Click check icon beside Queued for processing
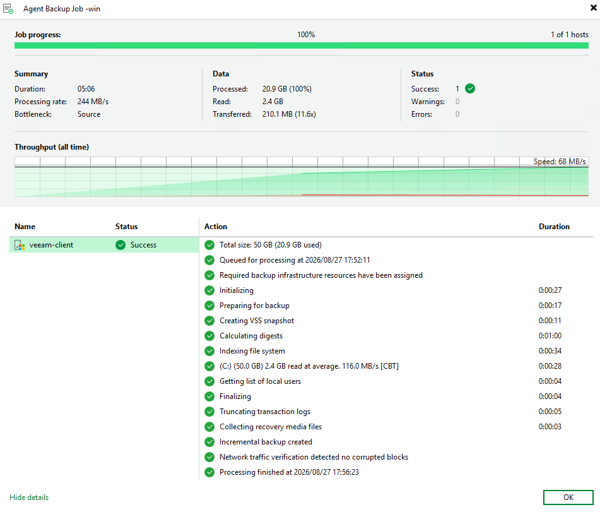The width and height of the screenshot is (600, 512). 209,260
